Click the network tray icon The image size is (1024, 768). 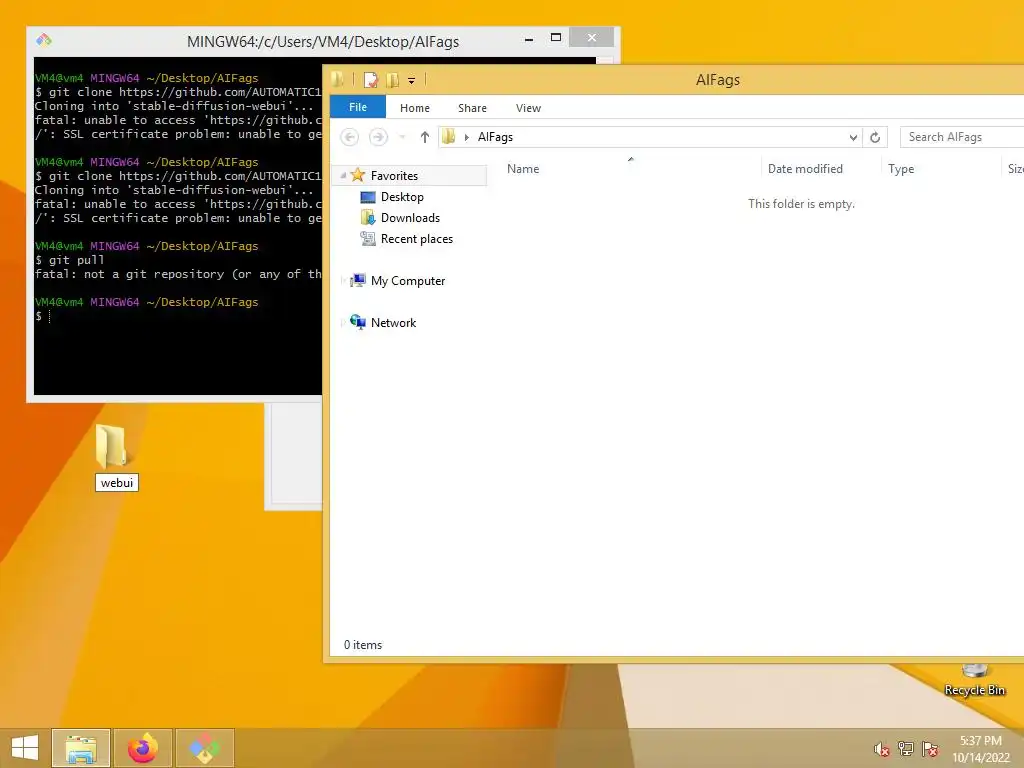(906, 749)
